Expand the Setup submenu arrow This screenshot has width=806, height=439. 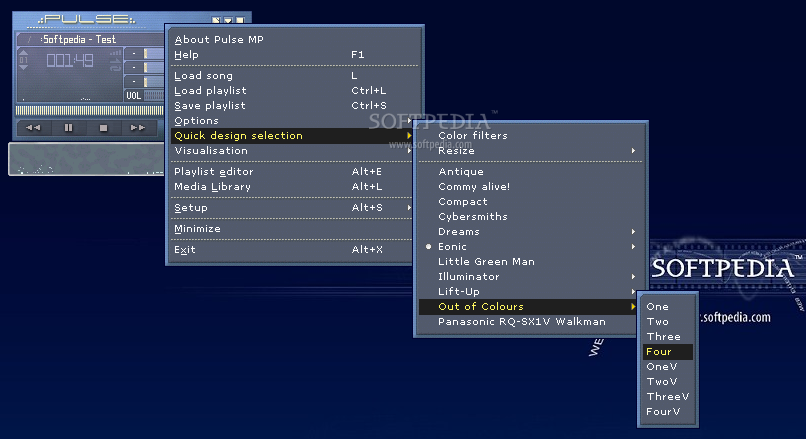pos(409,208)
